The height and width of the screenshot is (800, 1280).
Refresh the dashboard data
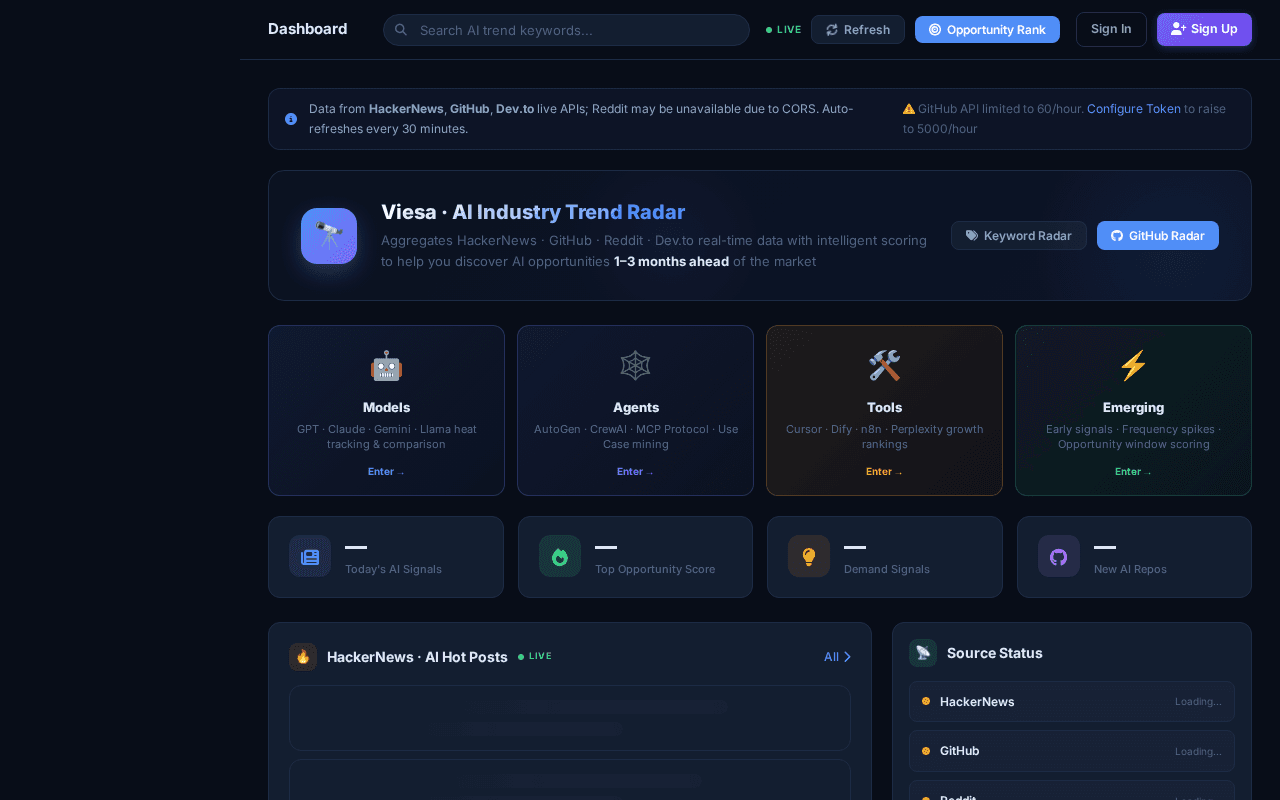[858, 30]
